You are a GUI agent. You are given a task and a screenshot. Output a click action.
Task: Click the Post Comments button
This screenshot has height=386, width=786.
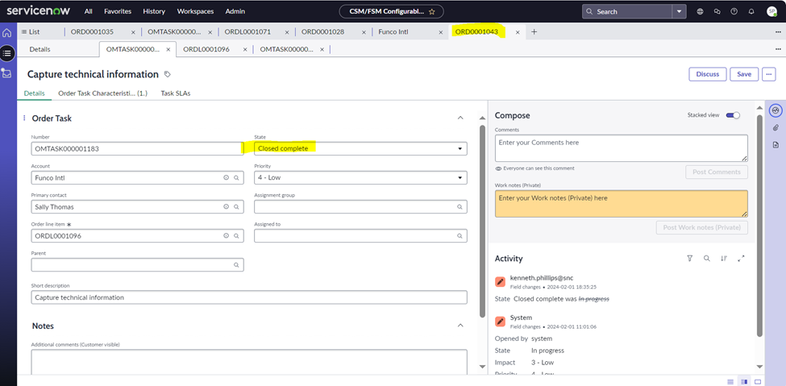(x=716, y=172)
